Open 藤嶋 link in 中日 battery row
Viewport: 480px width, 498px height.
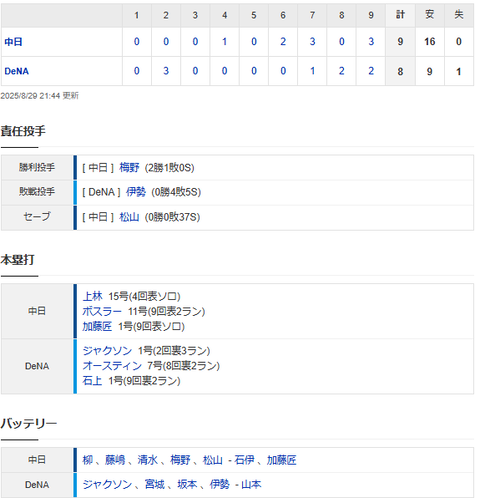click(115, 460)
